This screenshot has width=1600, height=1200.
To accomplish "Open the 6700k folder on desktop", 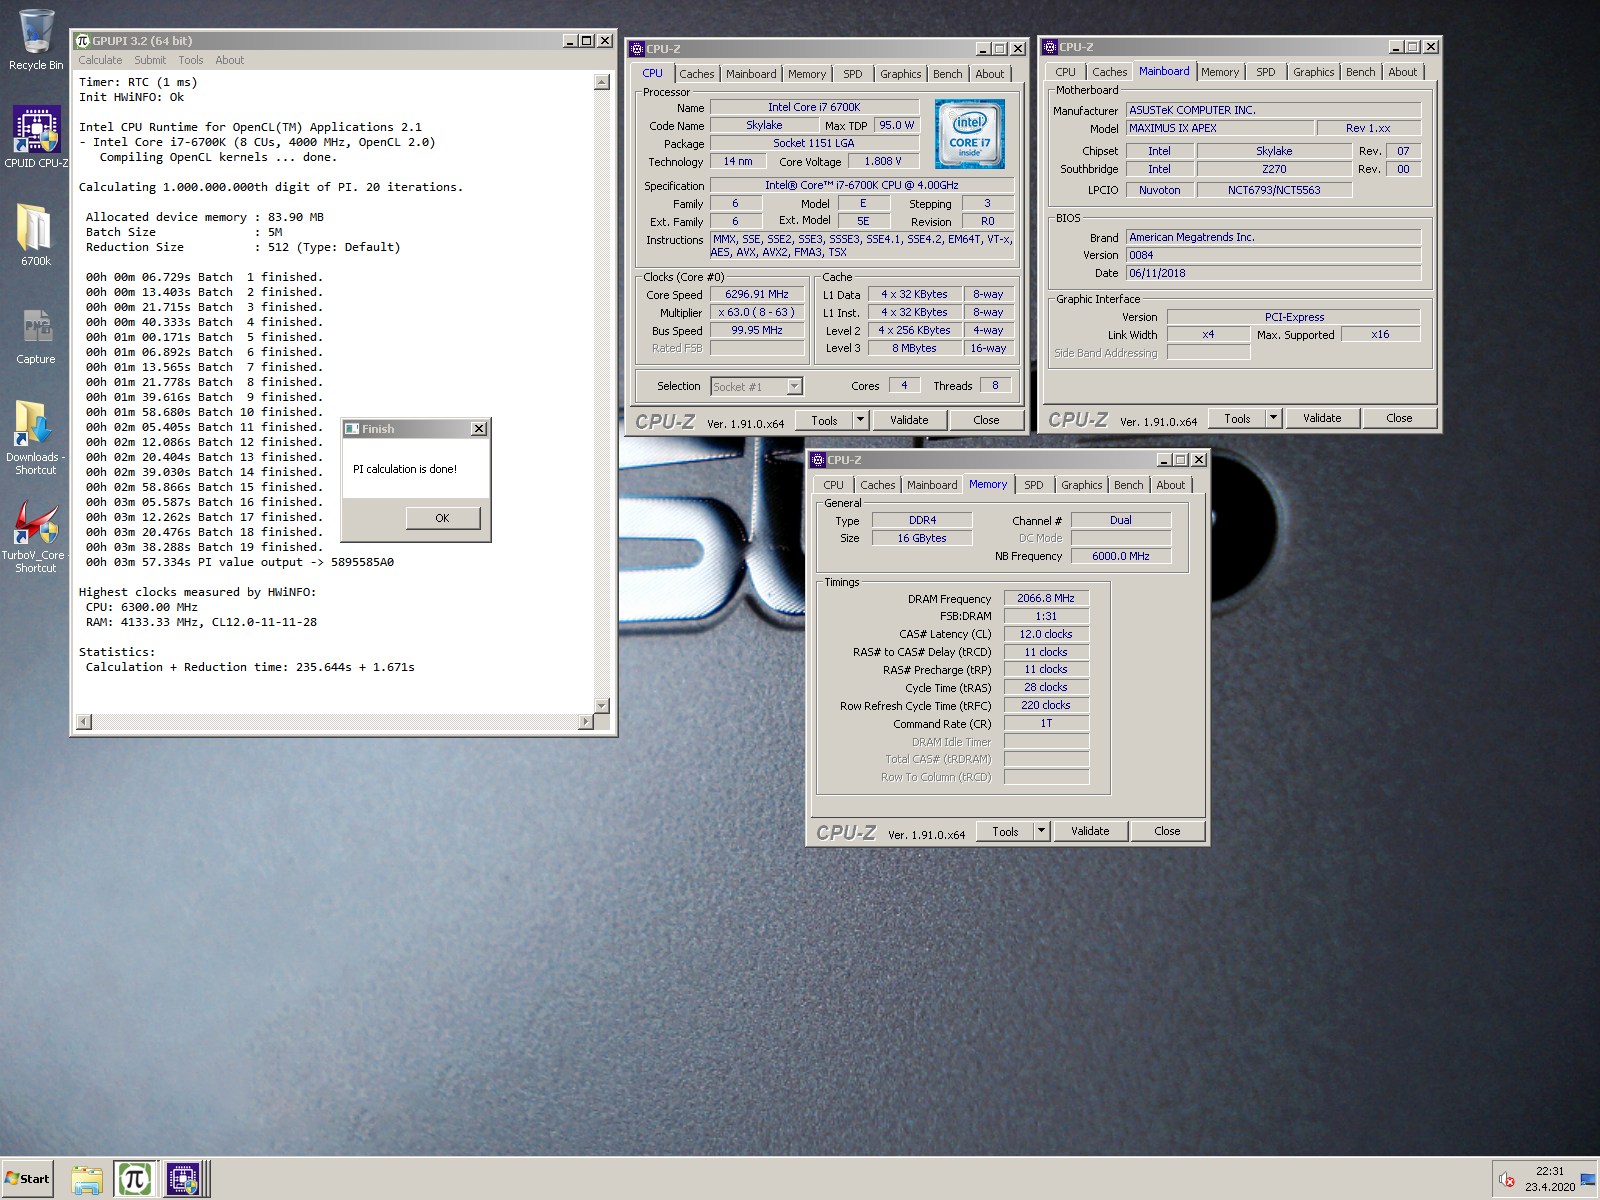I will click(35, 235).
